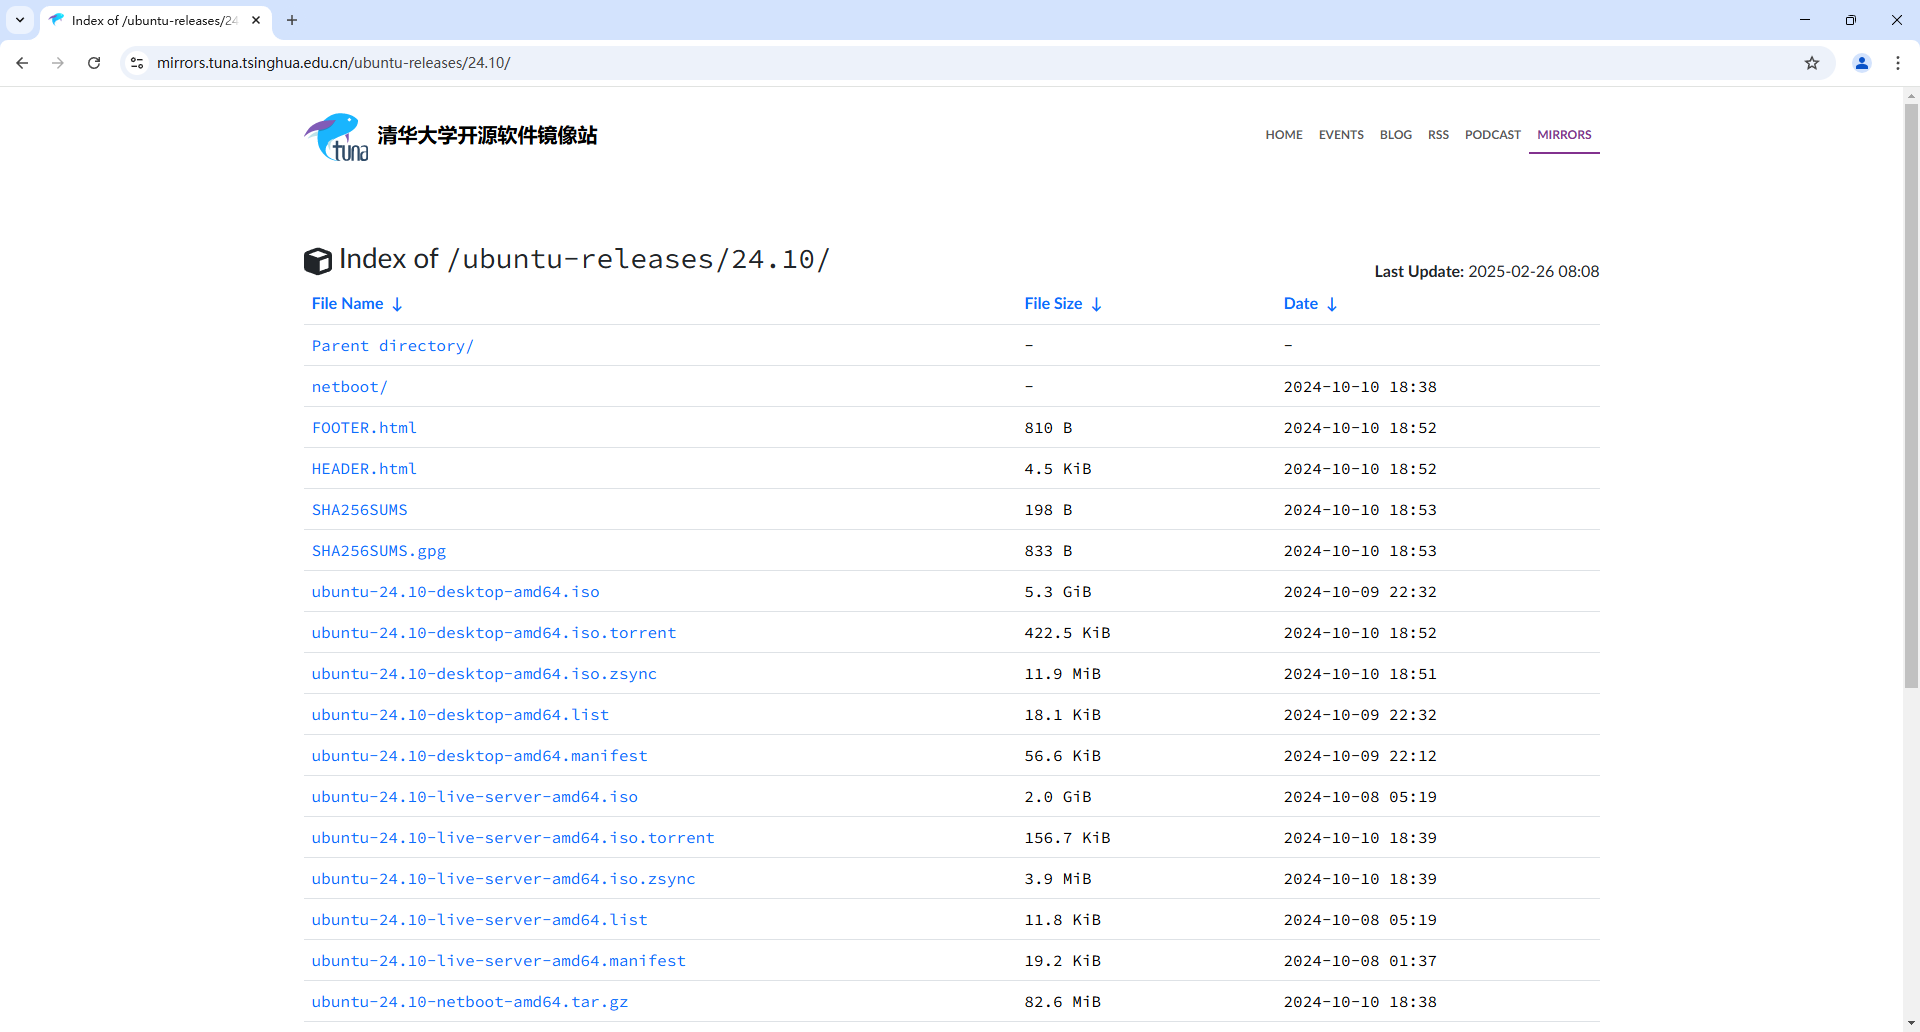Open ubuntu-24.10-live-server-amd64.list
The image size is (1920, 1032).
pyautogui.click(x=480, y=920)
